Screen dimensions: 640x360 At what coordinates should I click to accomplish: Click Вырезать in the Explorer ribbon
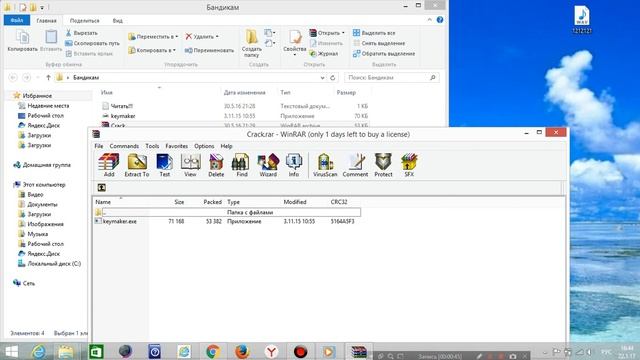[82, 33]
